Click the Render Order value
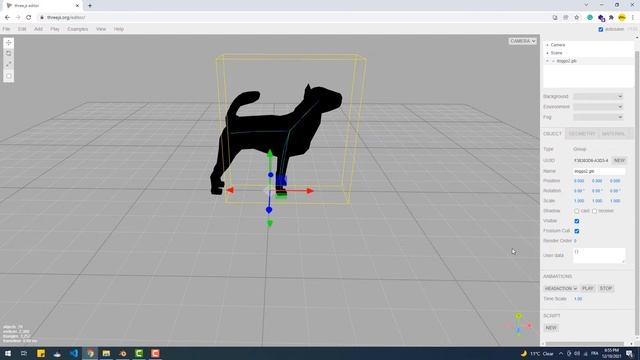Screen dimensions: 640x360 coord(575,241)
